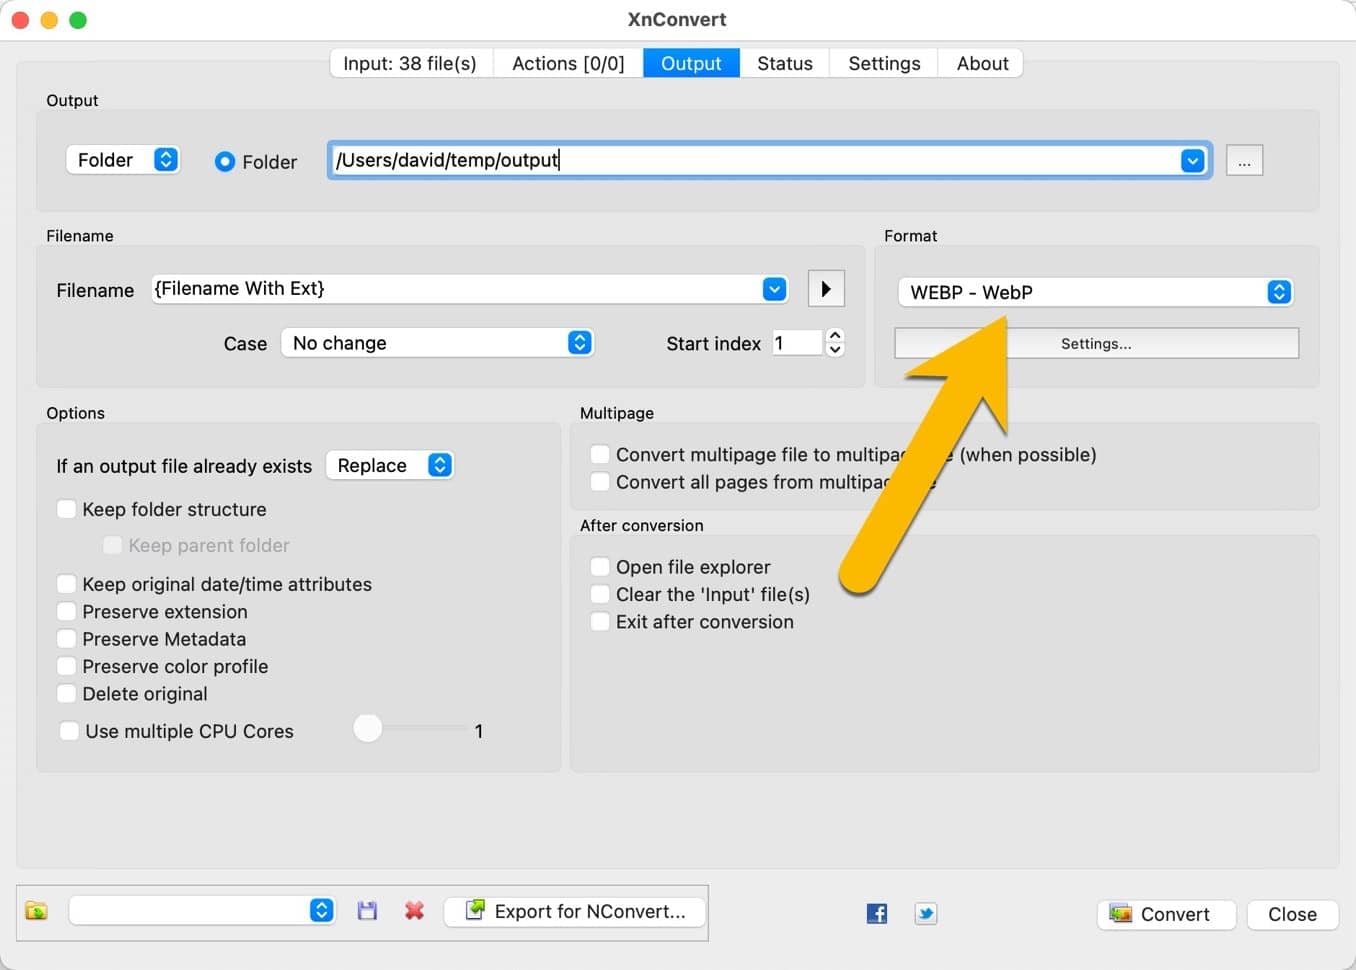This screenshot has height=970, width=1356.
Task: Select the Folder radio button
Action: (225, 161)
